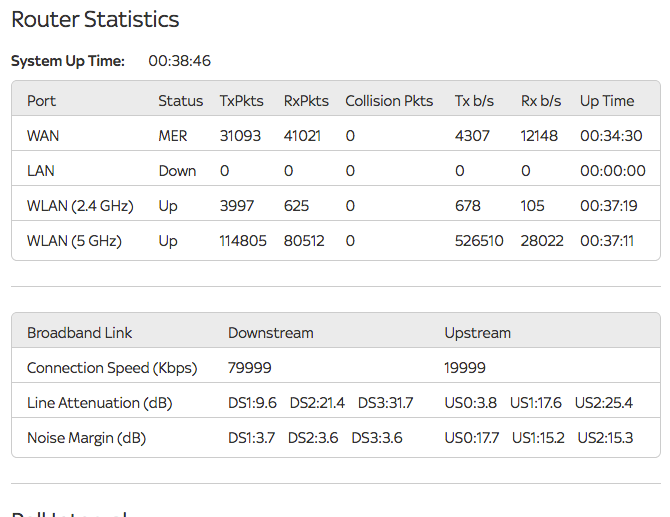The image size is (670, 517).
Task: Click the WLAN (5 GHz) row label
Action: pos(74,241)
